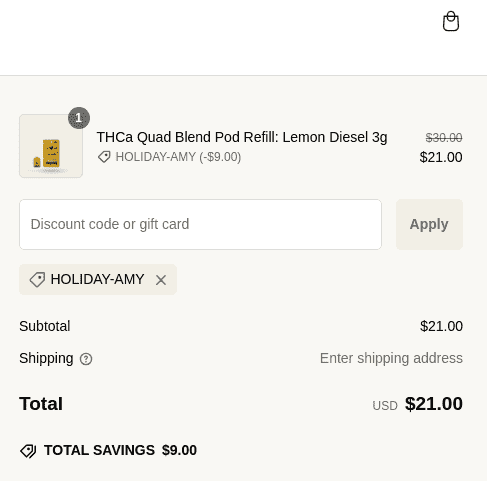Viewport: 487px width, 481px height.
Task: Click the HOLIDAY-AMY (-$9.00) line discount text
Action: (x=178, y=157)
